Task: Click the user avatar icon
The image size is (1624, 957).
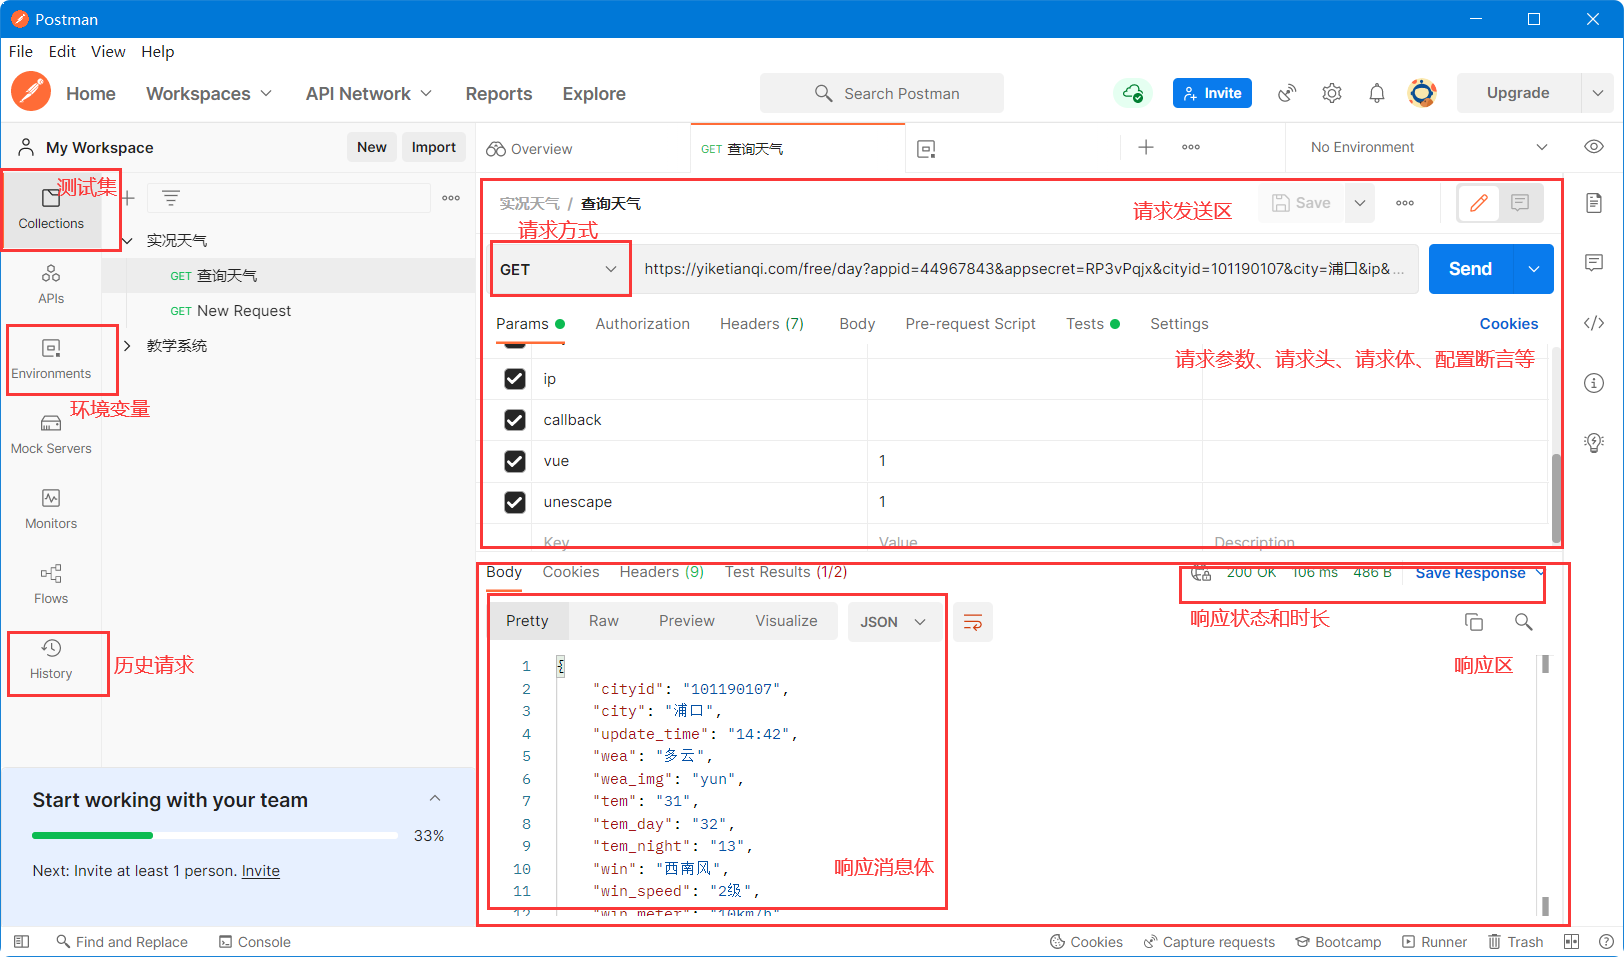Action: coord(1422,93)
